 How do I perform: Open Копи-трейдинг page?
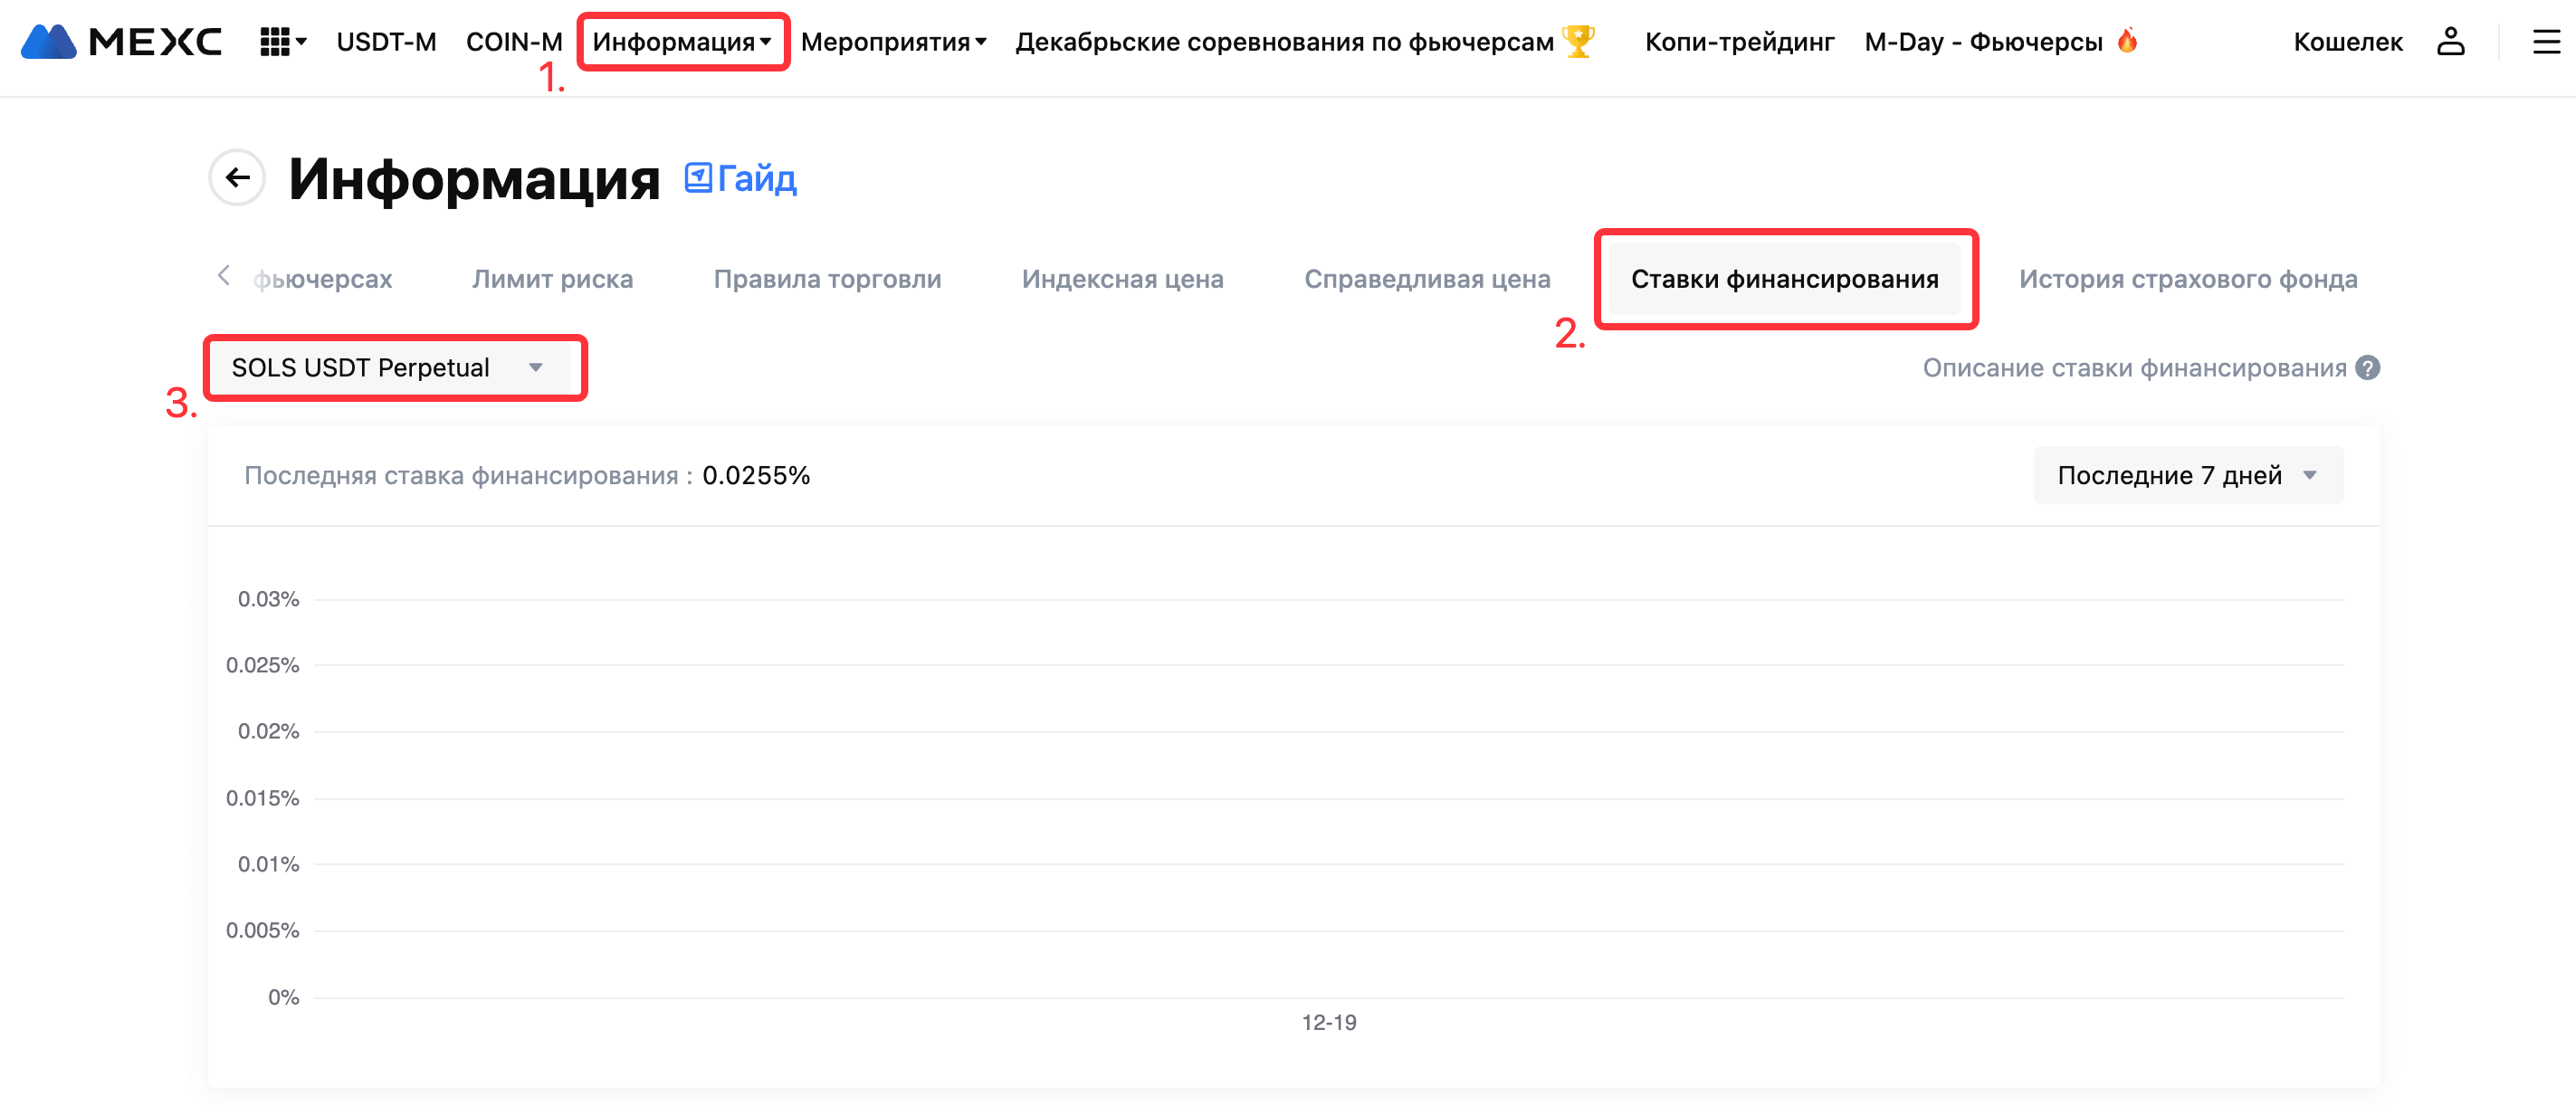coord(1739,41)
